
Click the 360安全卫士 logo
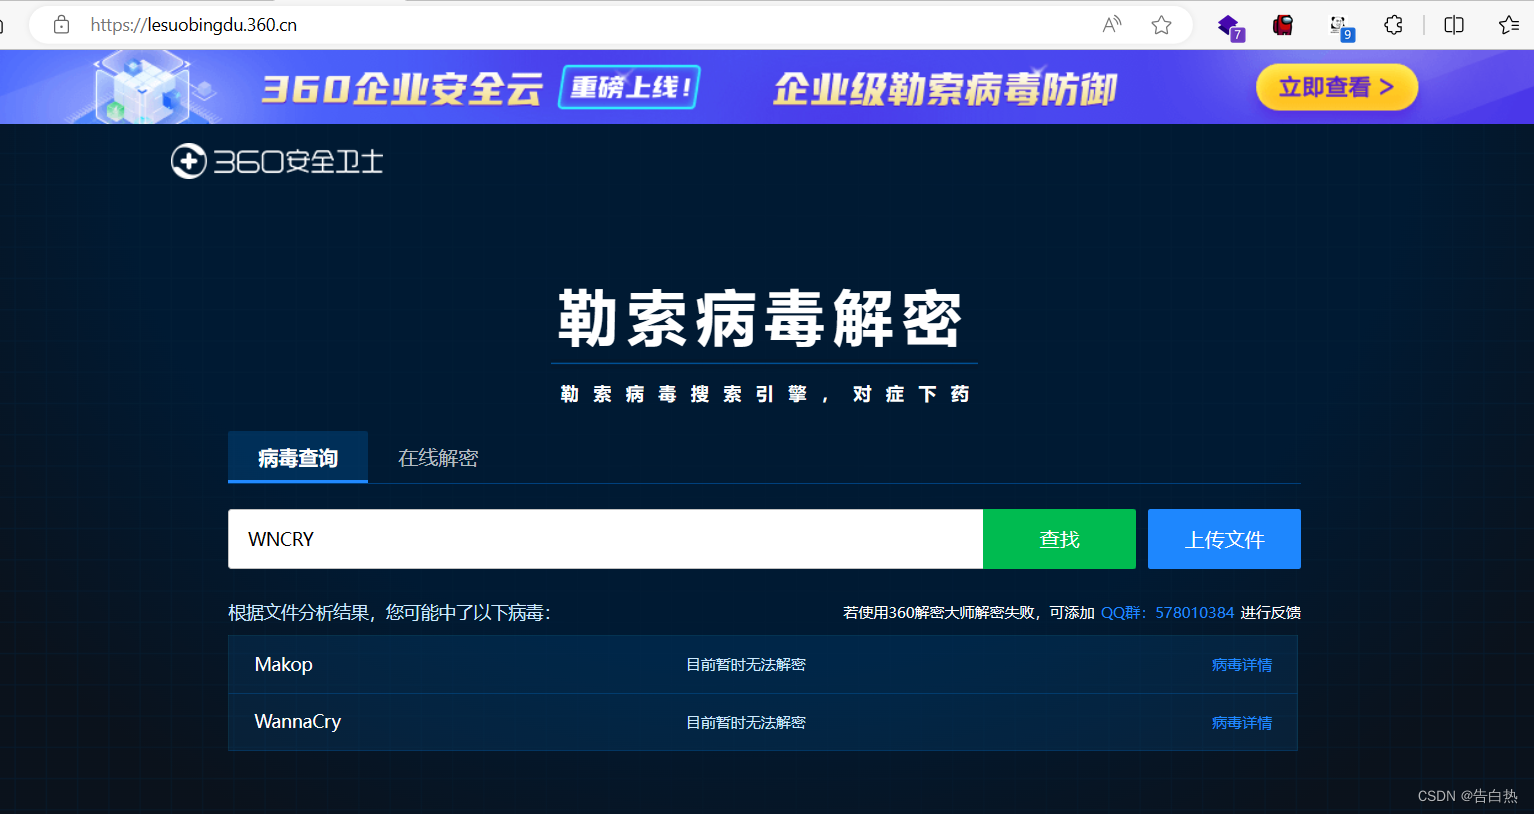[277, 161]
